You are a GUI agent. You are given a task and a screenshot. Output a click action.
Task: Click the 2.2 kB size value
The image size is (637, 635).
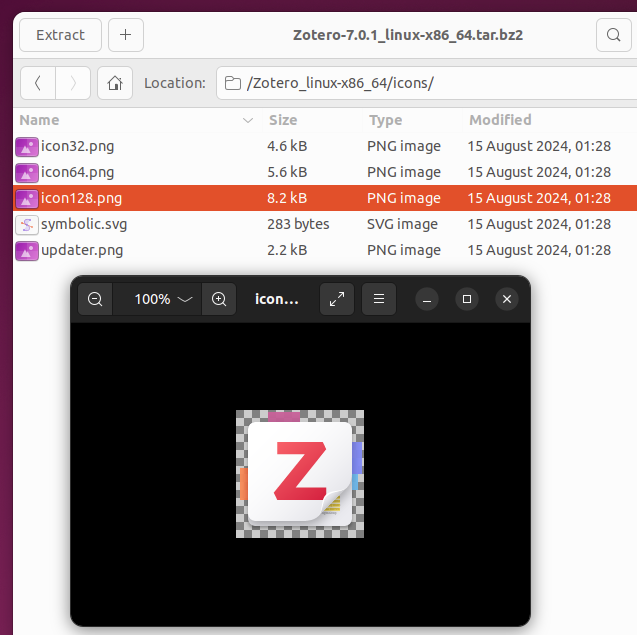point(287,250)
